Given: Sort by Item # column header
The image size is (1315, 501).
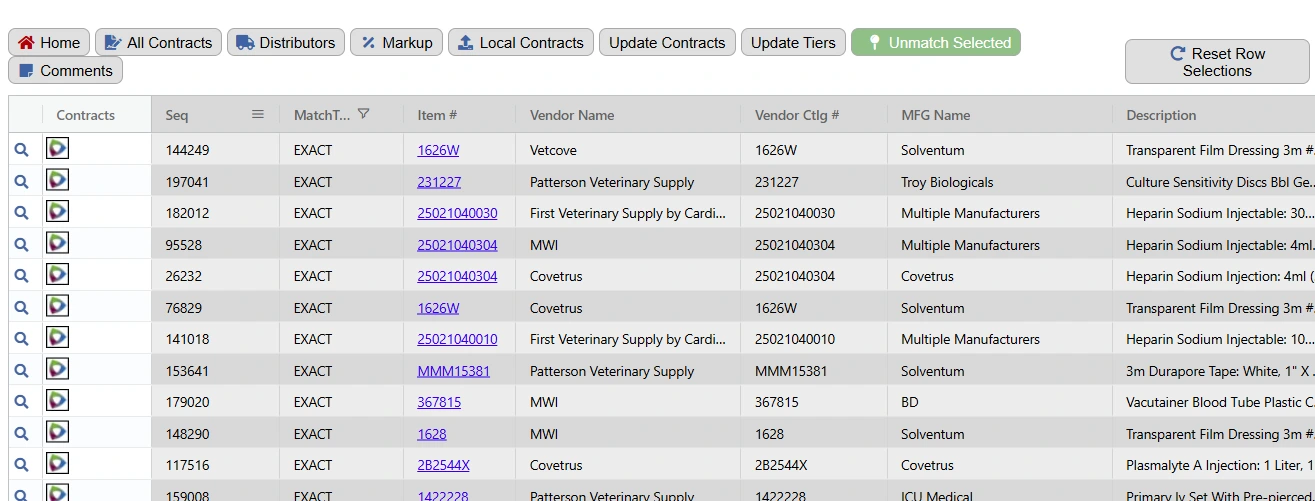Looking at the screenshot, I should [437, 115].
